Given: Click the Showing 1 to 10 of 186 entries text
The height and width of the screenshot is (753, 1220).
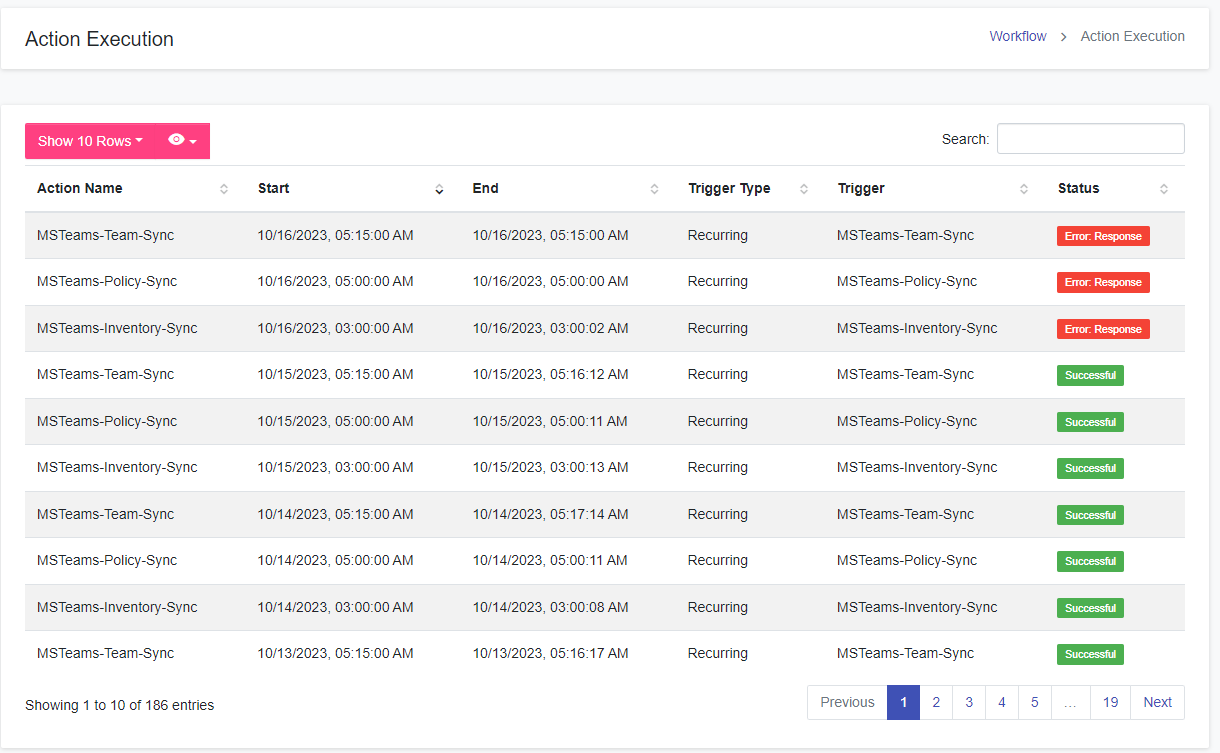Looking at the screenshot, I should [119, 705].
